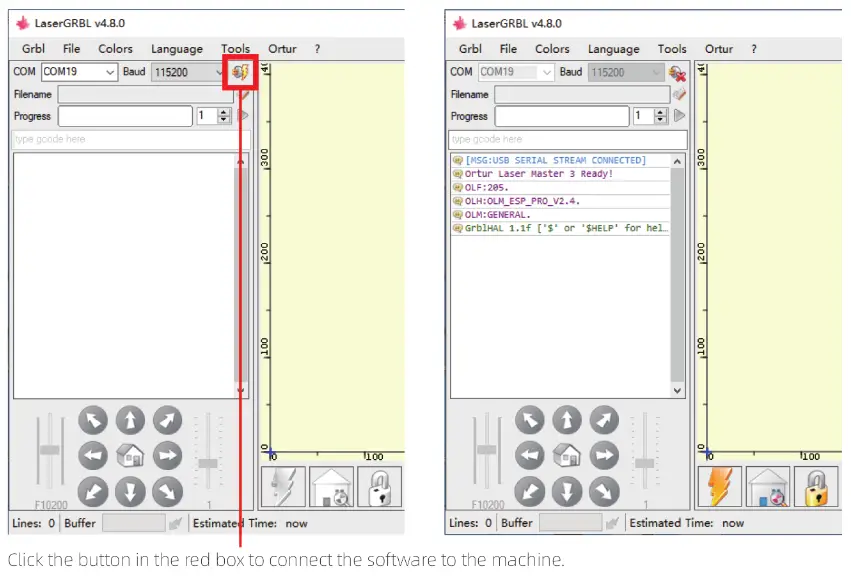The image size is (851, 582).
Task: Increment pass count stepper in right window
Action: (661, 112)
